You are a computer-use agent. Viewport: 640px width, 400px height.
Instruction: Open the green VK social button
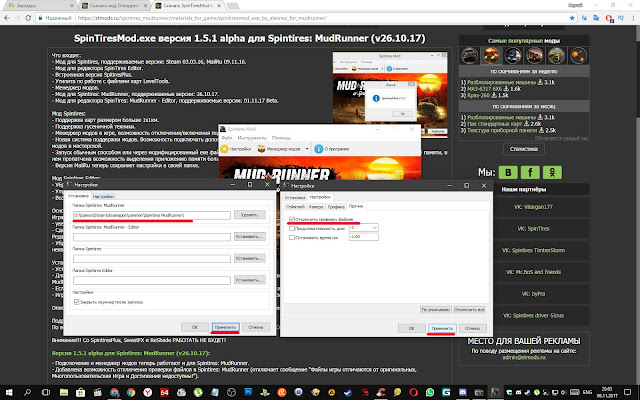(508, 172)
